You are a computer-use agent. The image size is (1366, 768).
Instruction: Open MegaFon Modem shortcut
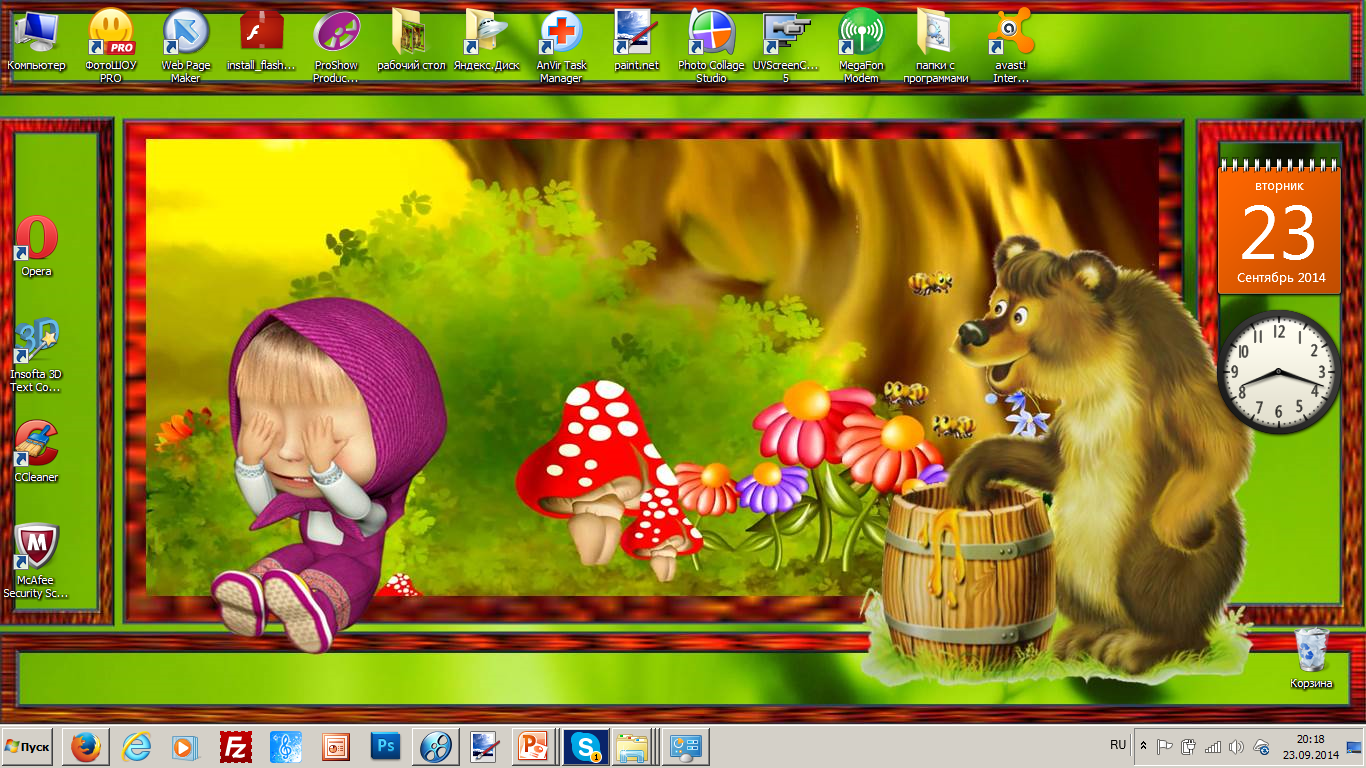click(860, 34)
